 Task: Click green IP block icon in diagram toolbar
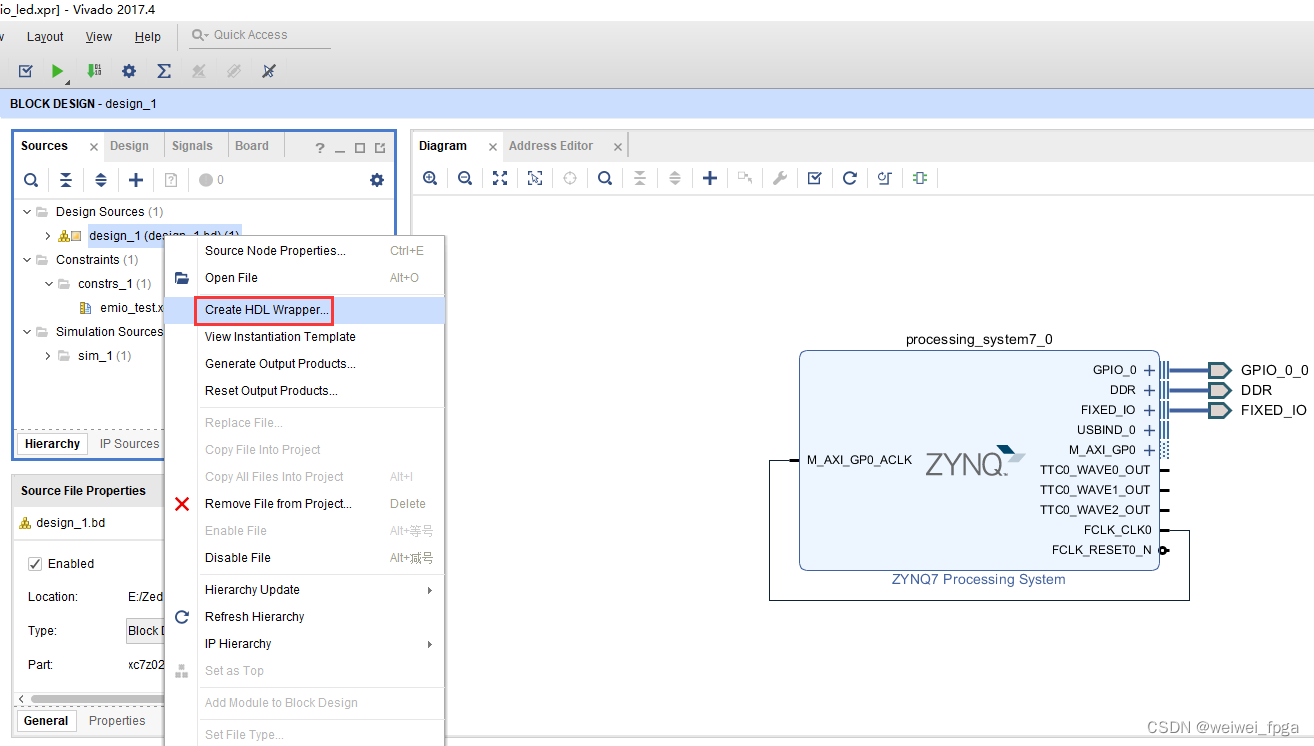(920, 178)
